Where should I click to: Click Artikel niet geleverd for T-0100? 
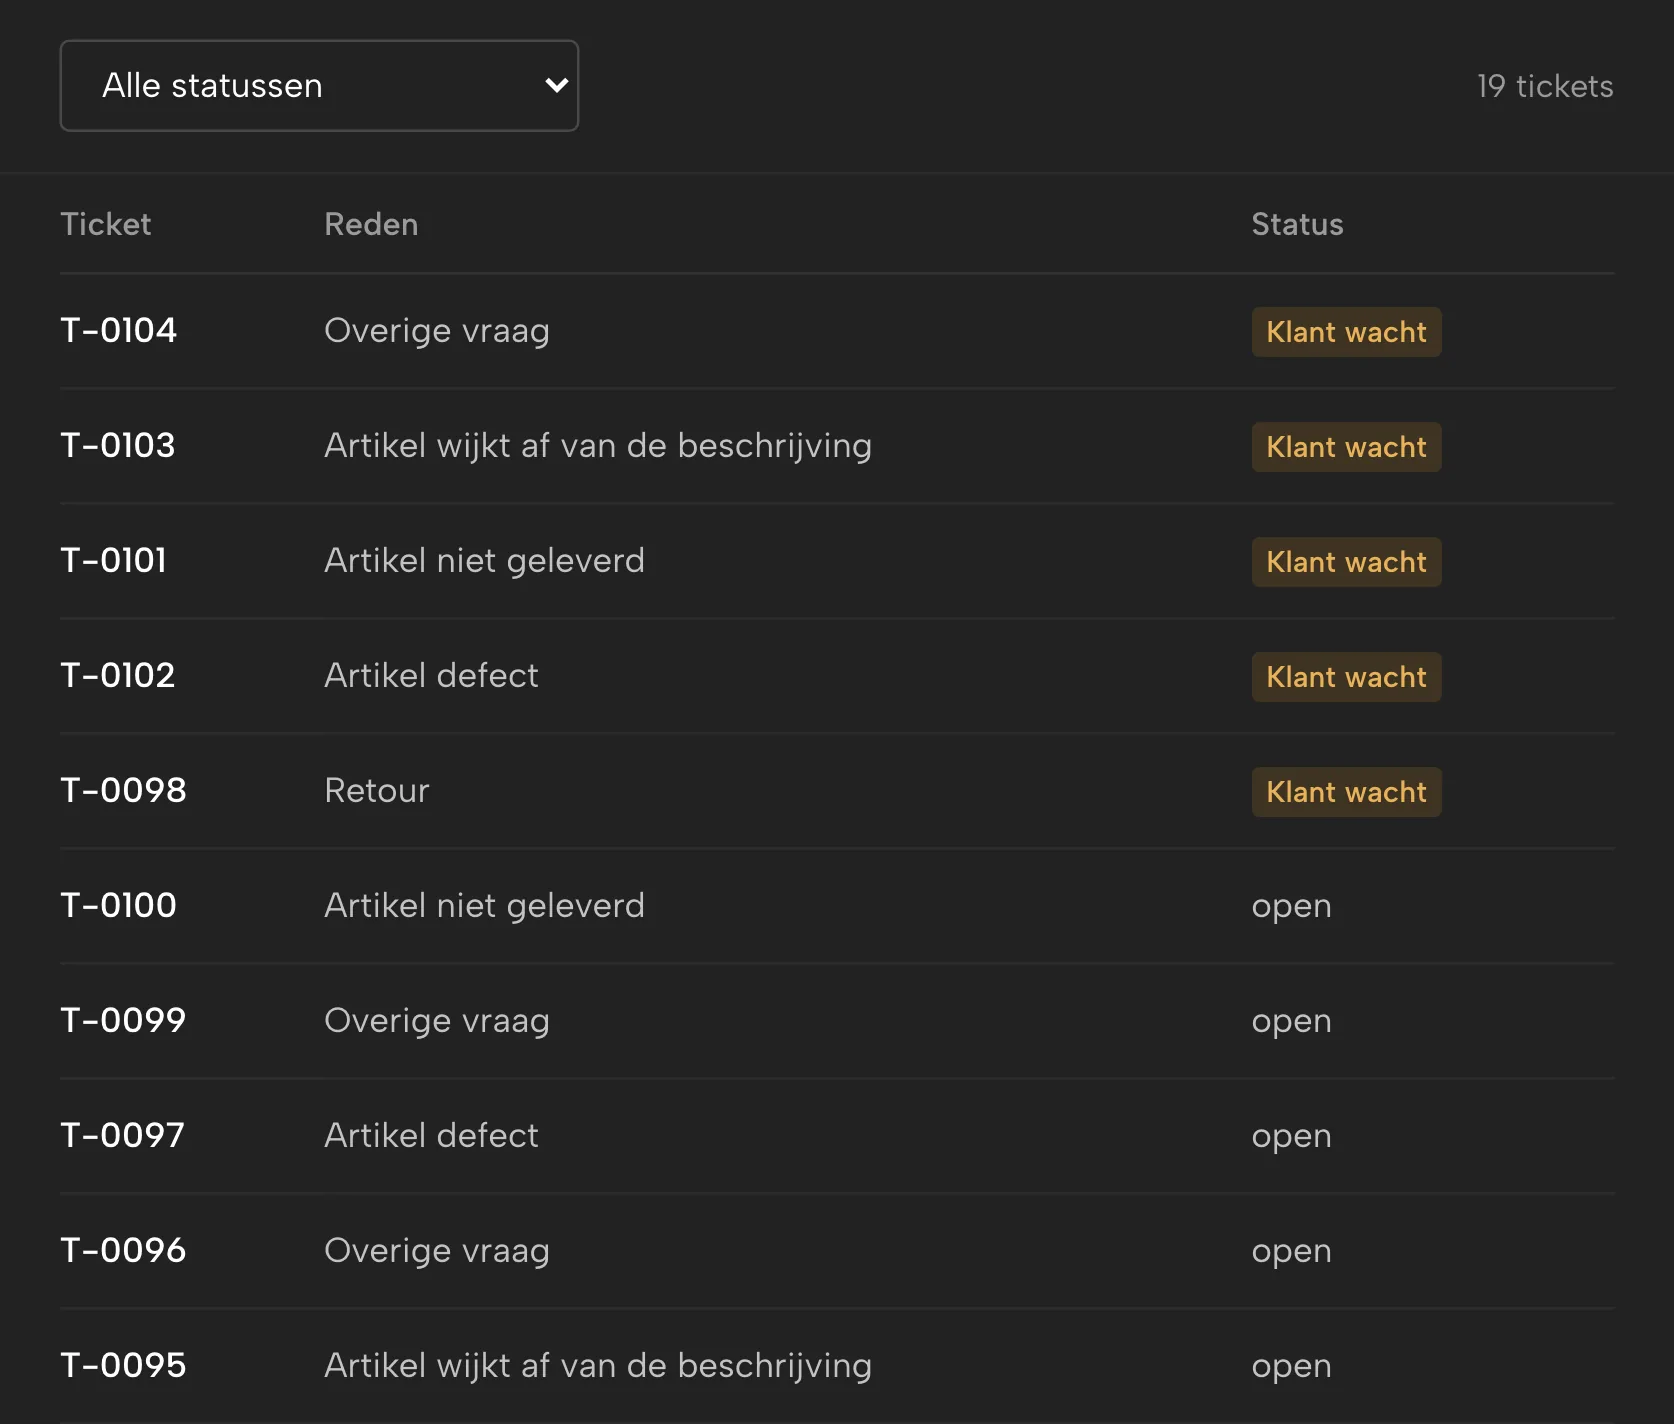pos(484,907)
